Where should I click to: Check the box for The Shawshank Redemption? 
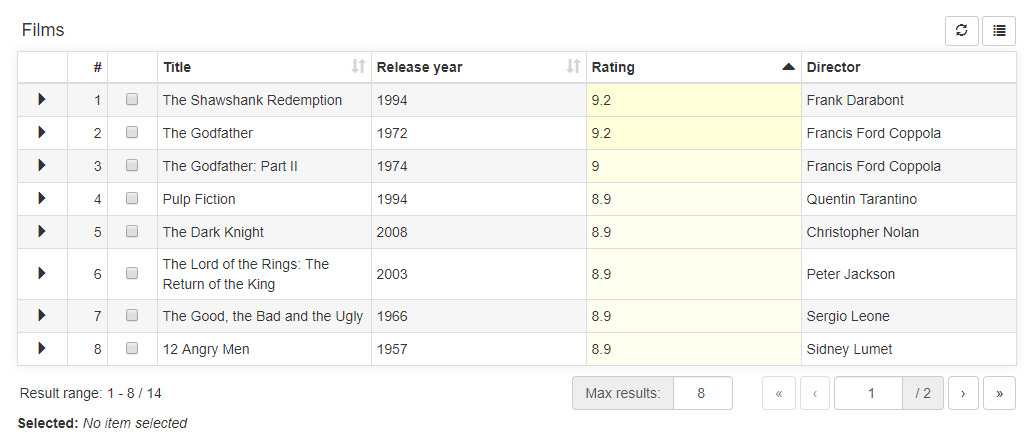[132, 100]
